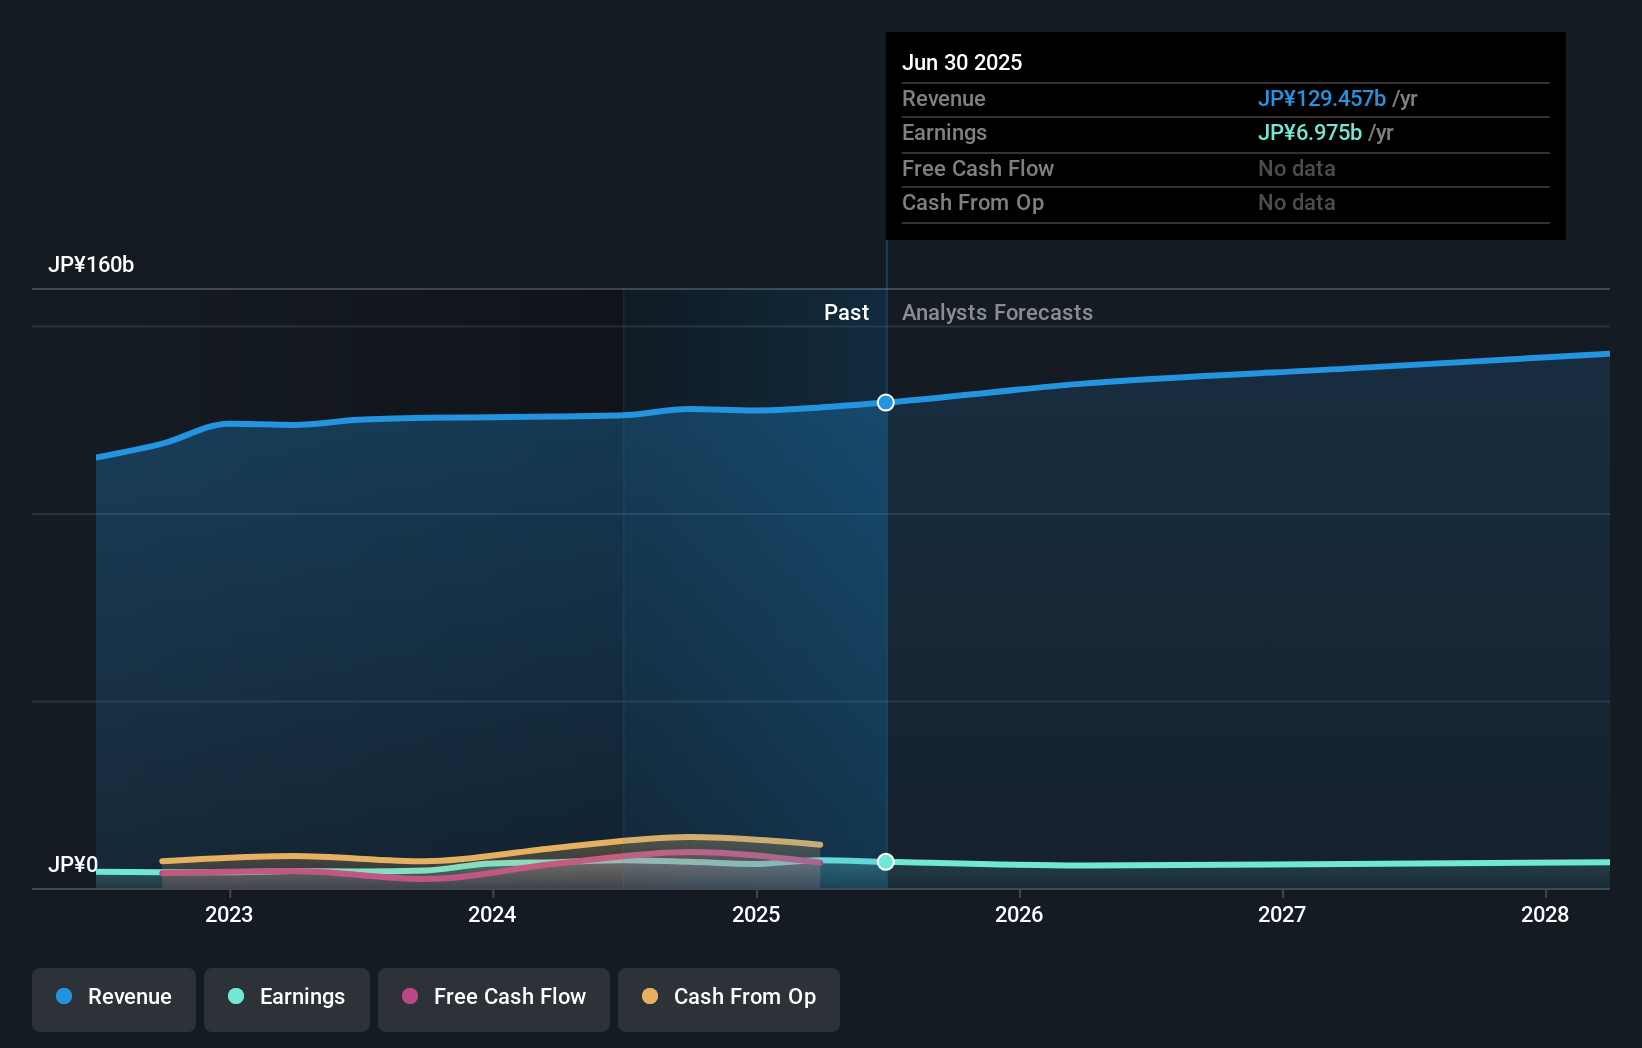
Task: Click the JP¥6.975b earnings value
Action: tap(1310, 133)
